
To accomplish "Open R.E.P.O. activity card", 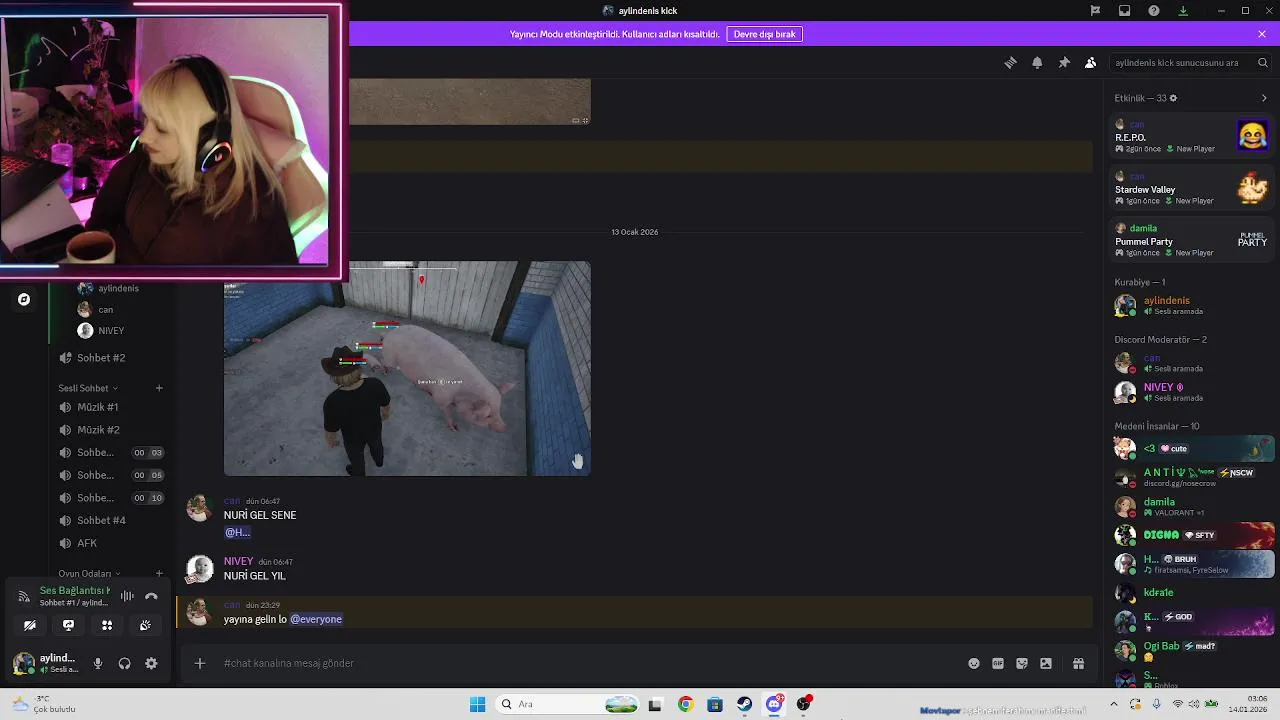I will (1192, 137).
